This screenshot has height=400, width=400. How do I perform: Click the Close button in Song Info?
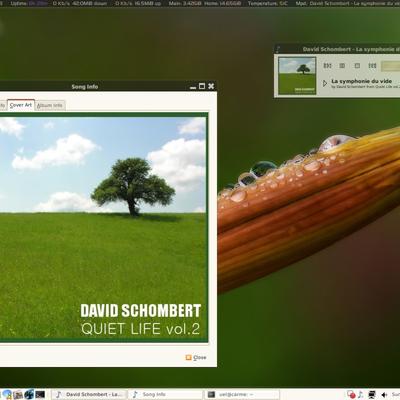pos(196,357)
